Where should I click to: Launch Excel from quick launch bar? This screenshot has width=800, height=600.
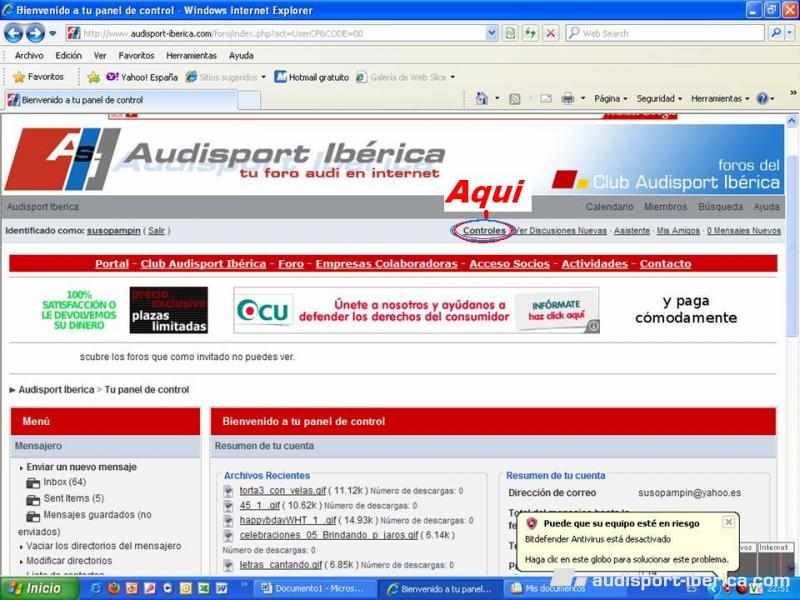tap(204, 589)
